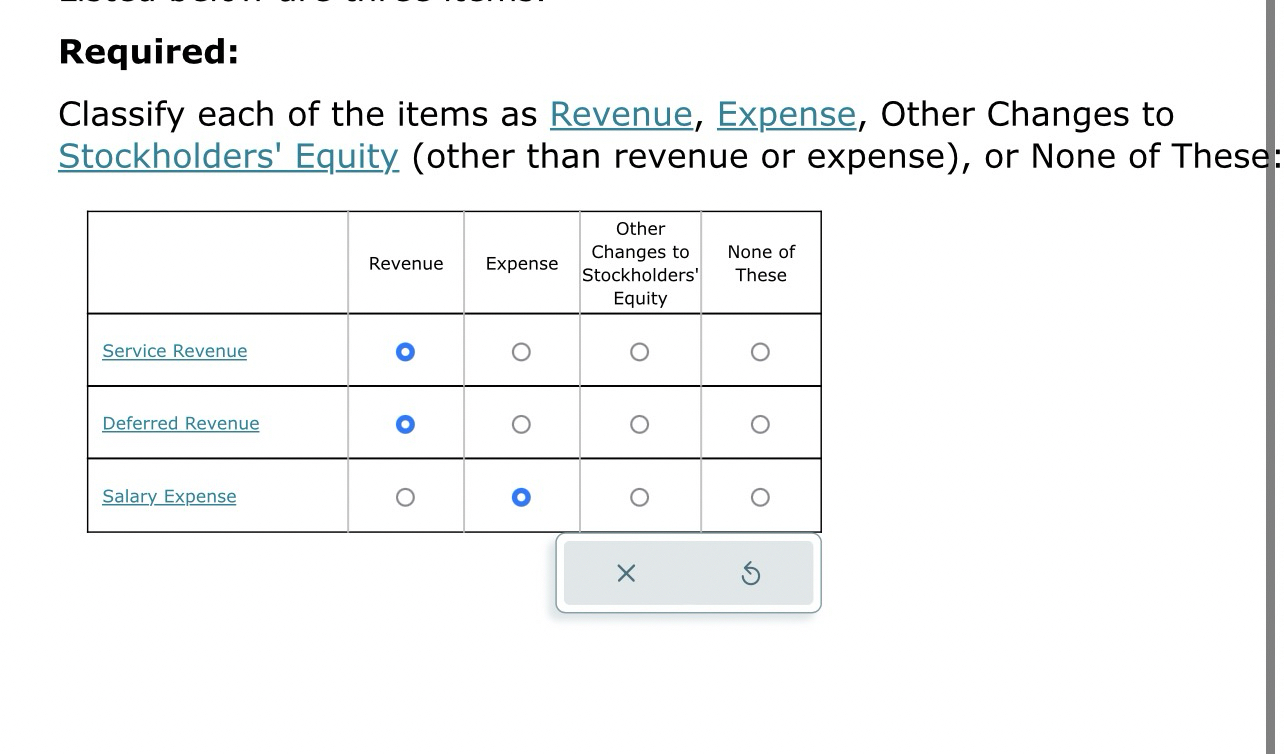Select Other Changes for Salary Expense
Screen dimensions: 1284x754
(x=639, y=496)
